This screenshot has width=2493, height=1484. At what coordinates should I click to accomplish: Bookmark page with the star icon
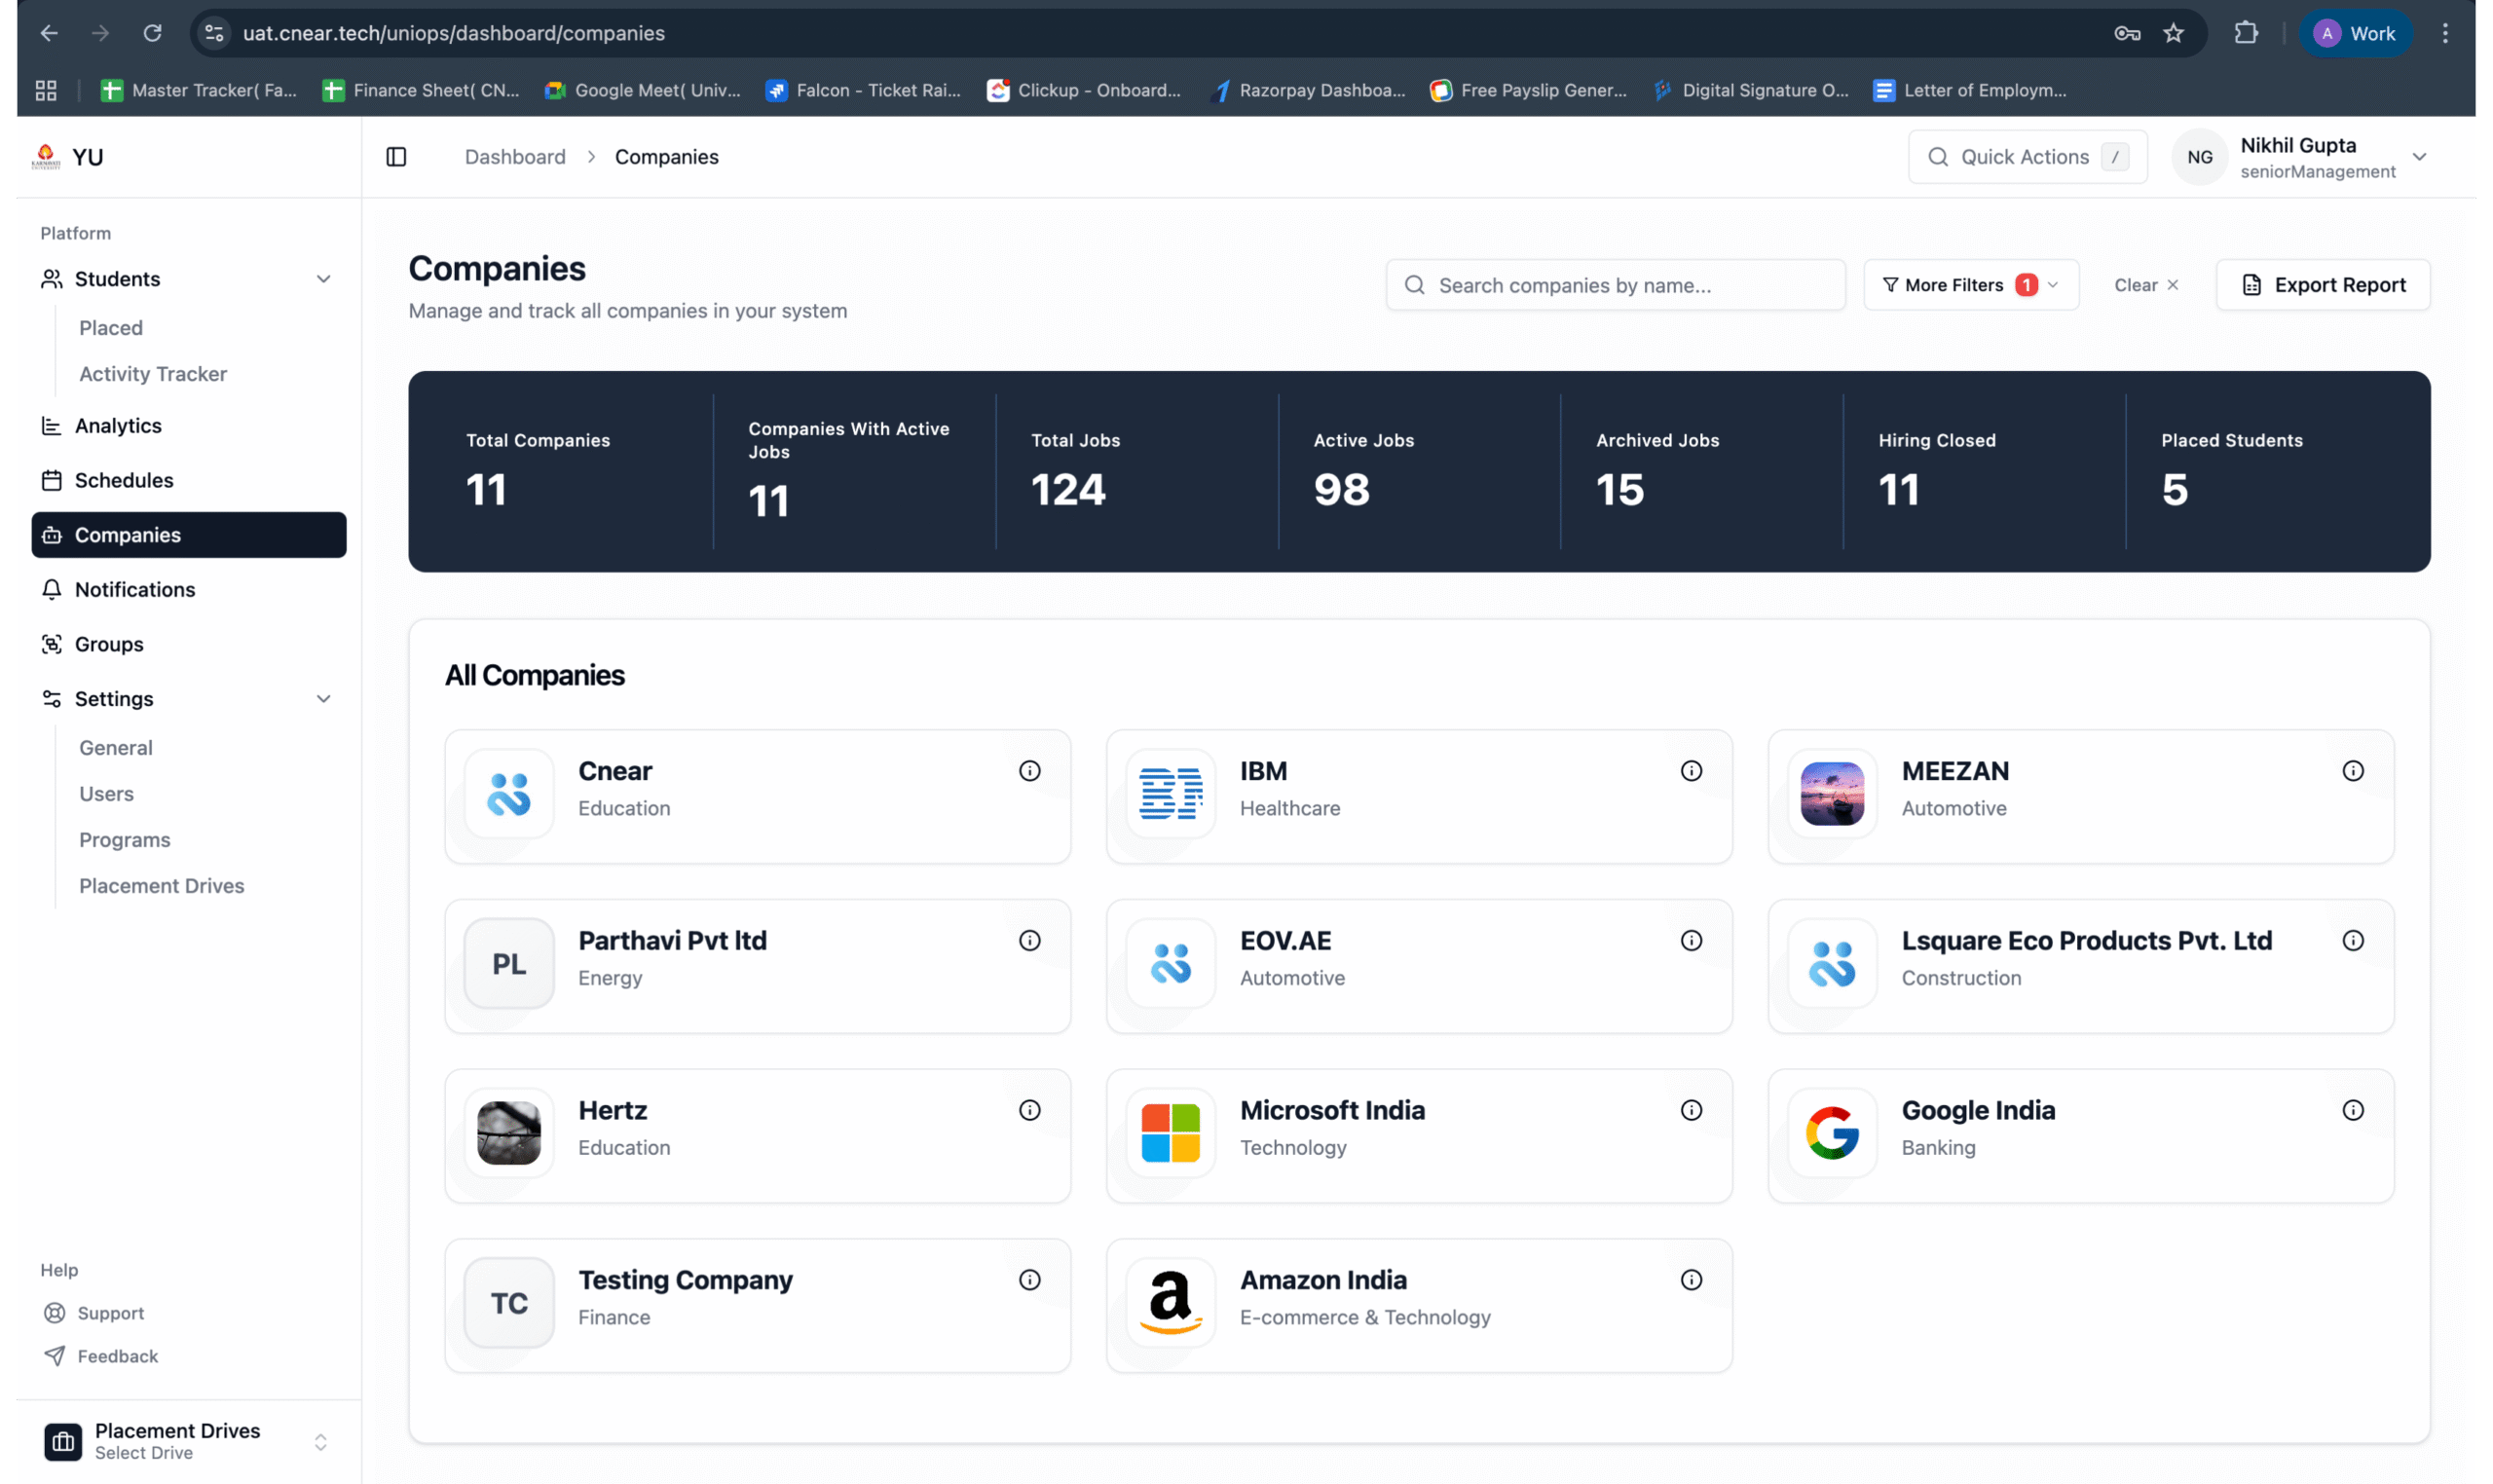(2173, 33)
